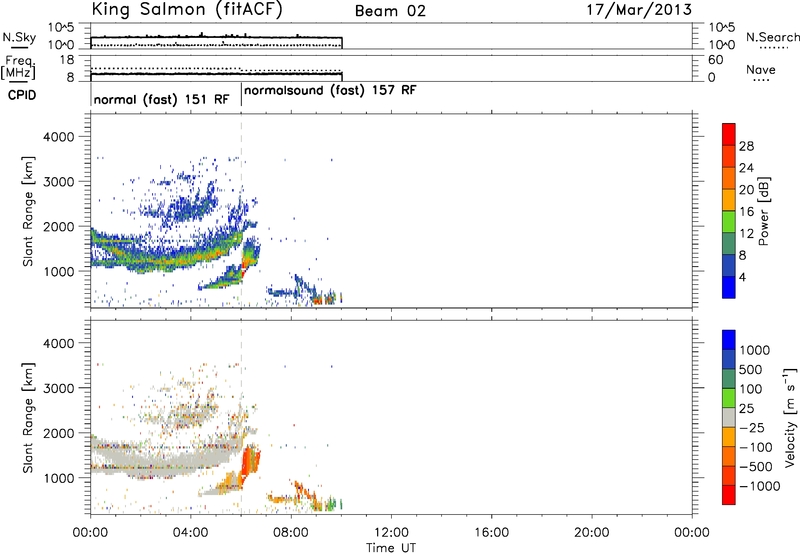The width and height of the screenshot is (800, 554).
Task: Click Slant Range label of velocity panel
Action: pyautogui.click(x=28, y=418)
